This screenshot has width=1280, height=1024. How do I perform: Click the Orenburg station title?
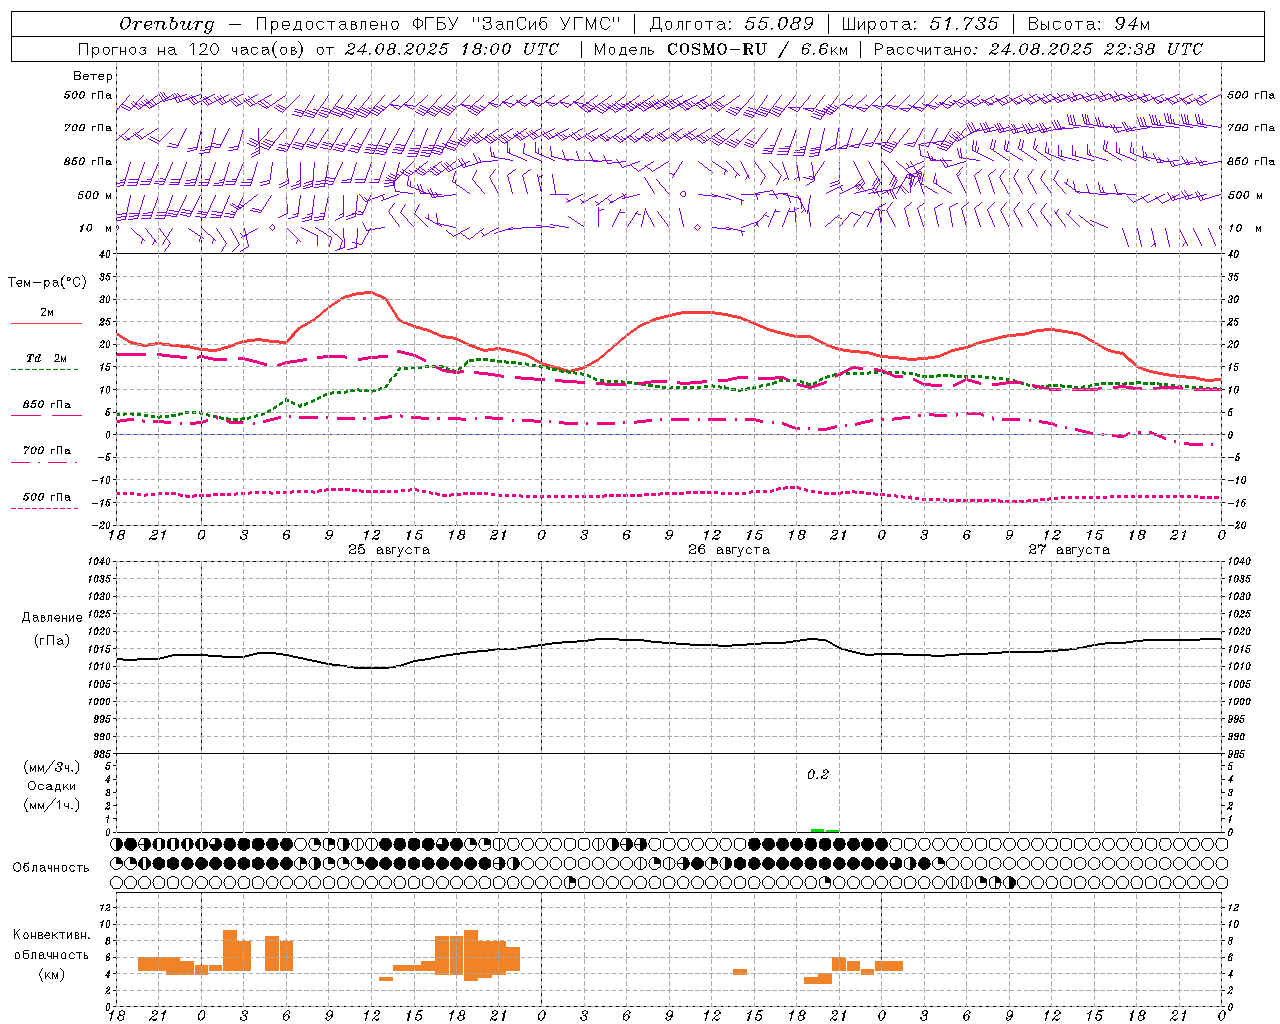click(x=167, y=24)
